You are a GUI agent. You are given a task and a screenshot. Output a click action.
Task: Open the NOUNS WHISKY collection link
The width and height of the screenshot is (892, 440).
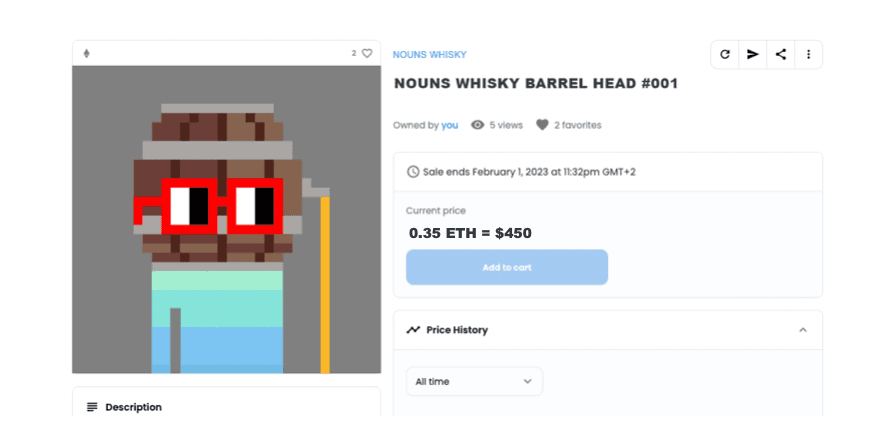tap(430, 55)
